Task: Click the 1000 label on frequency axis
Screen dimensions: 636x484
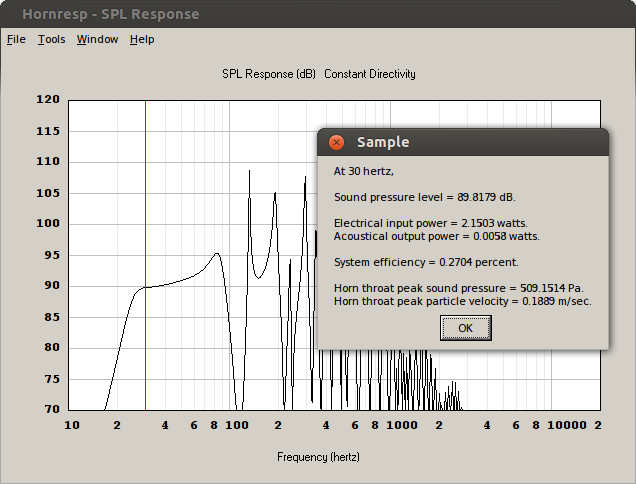Action: pos(402,425)
